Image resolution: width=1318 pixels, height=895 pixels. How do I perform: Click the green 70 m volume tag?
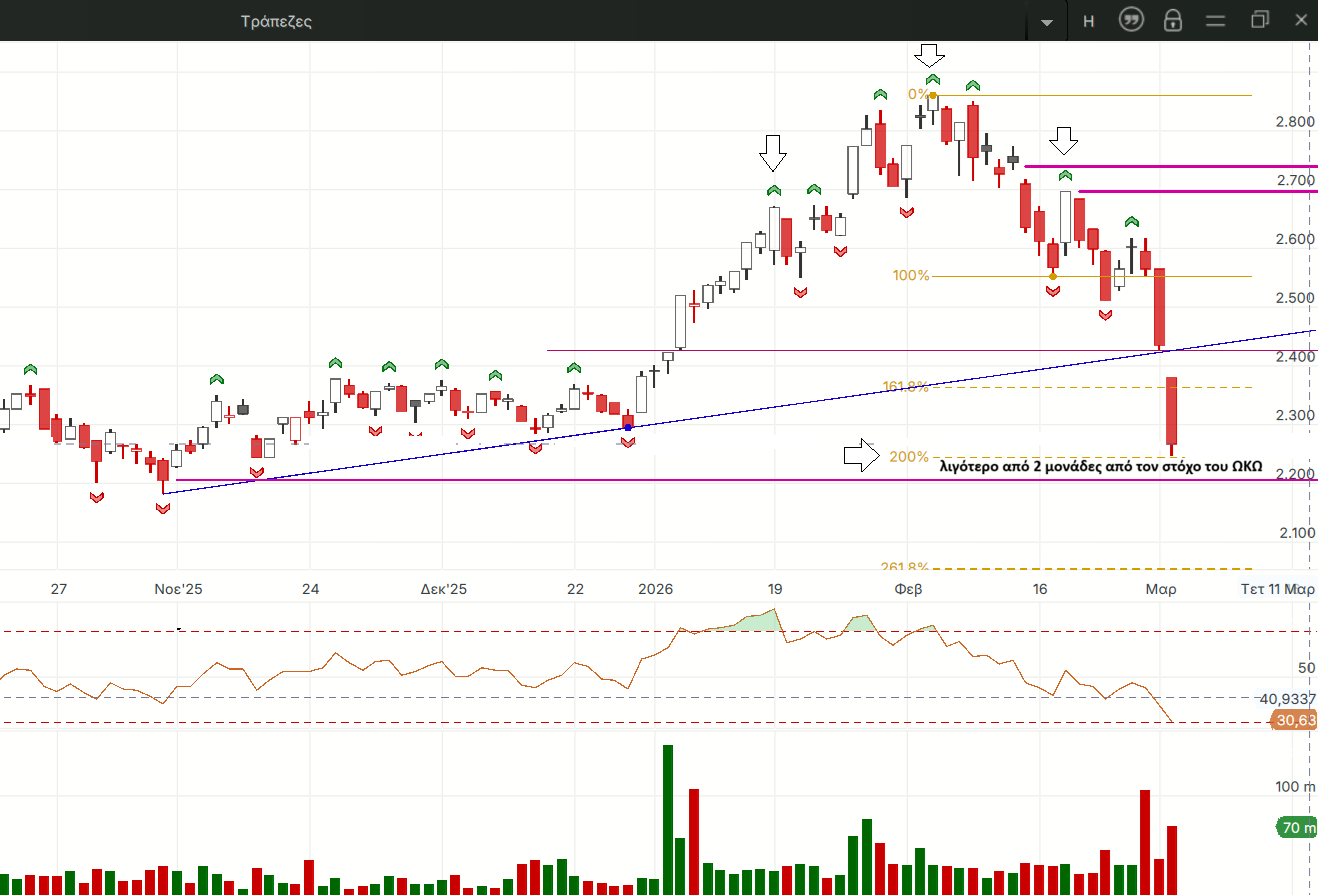1296,827
